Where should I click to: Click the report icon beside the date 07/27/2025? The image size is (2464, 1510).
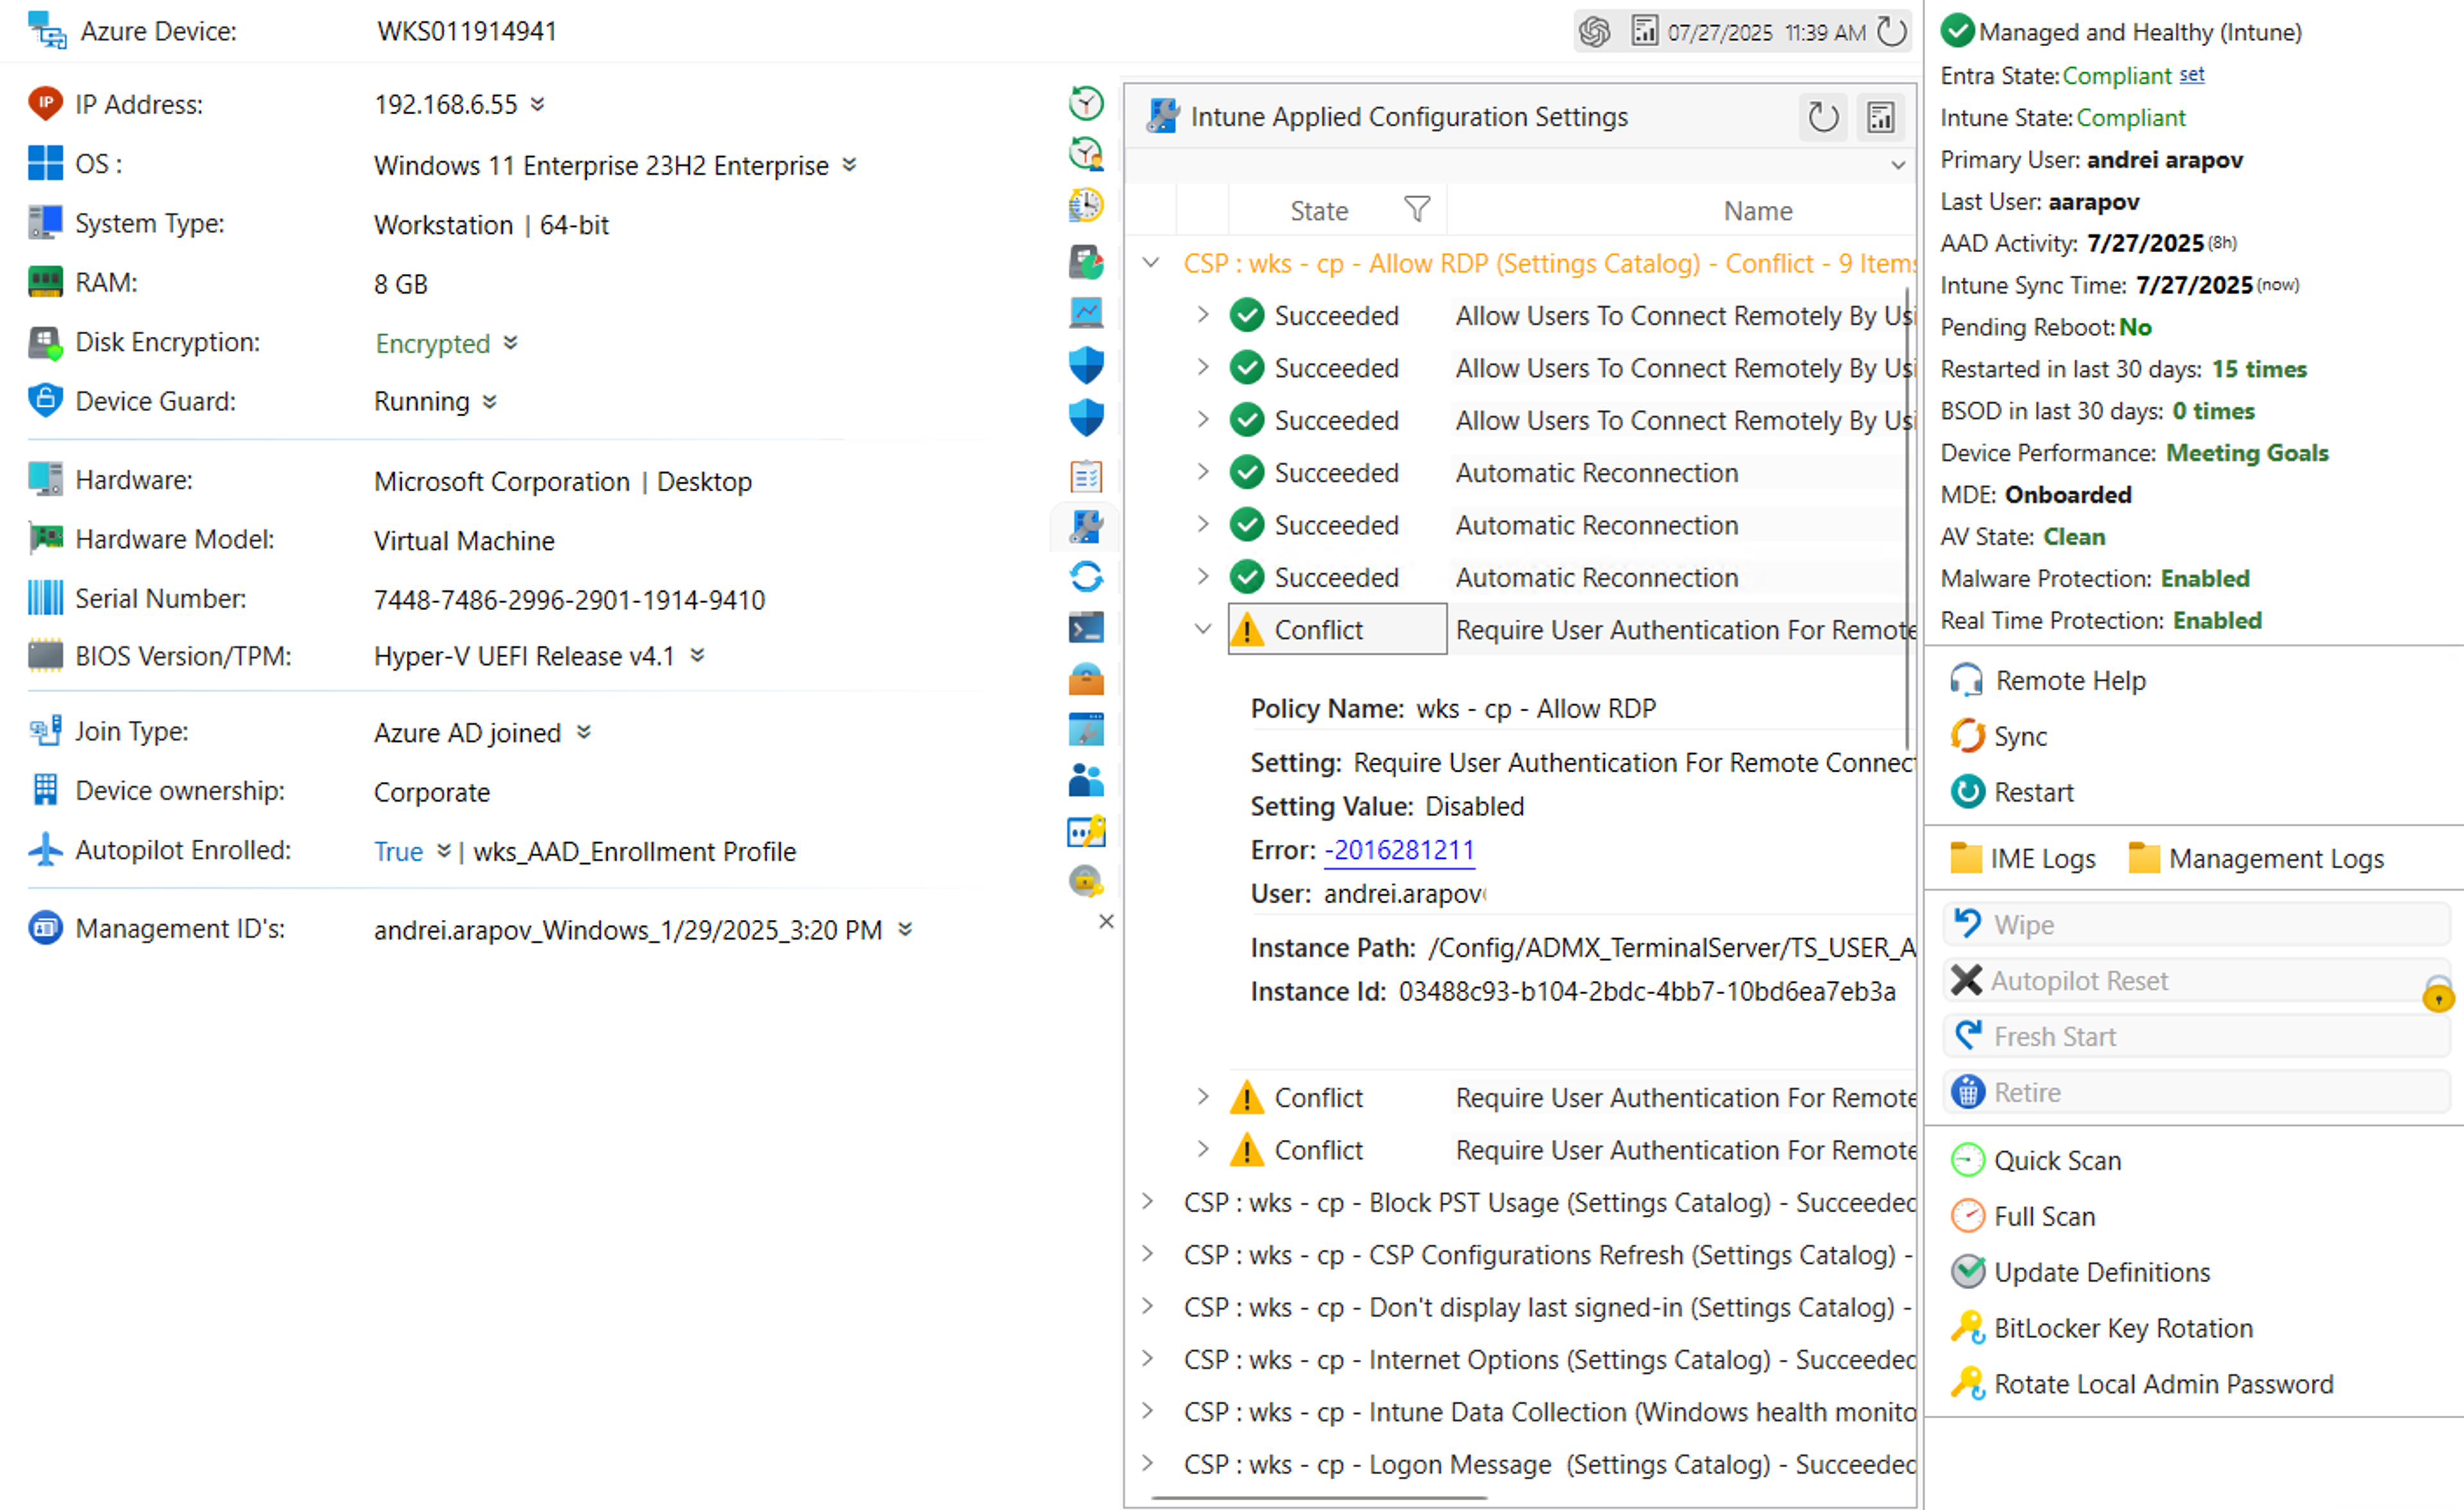click(1644, 32)
